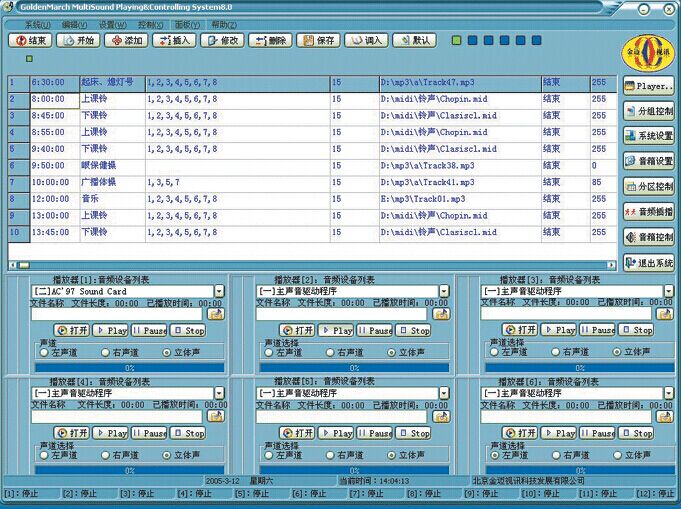Click the 调入 (Load) toolbar button
Screen dimensions: 681x509
pos(366,40)
